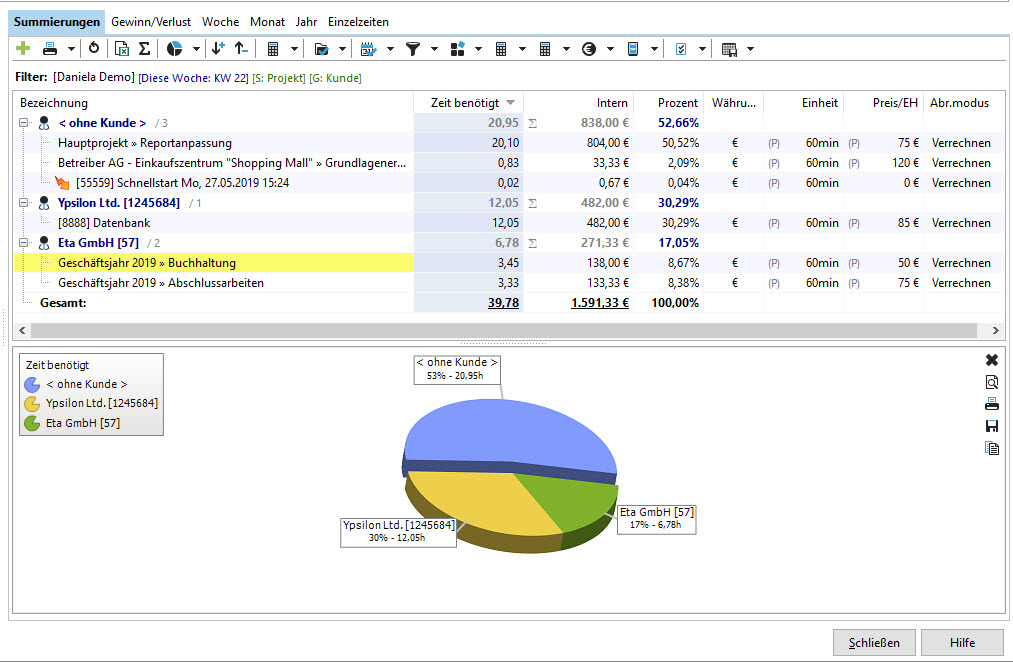Click the funnel filter icon
Viewport: 1013px width, 662px height.
click(413, 48)
